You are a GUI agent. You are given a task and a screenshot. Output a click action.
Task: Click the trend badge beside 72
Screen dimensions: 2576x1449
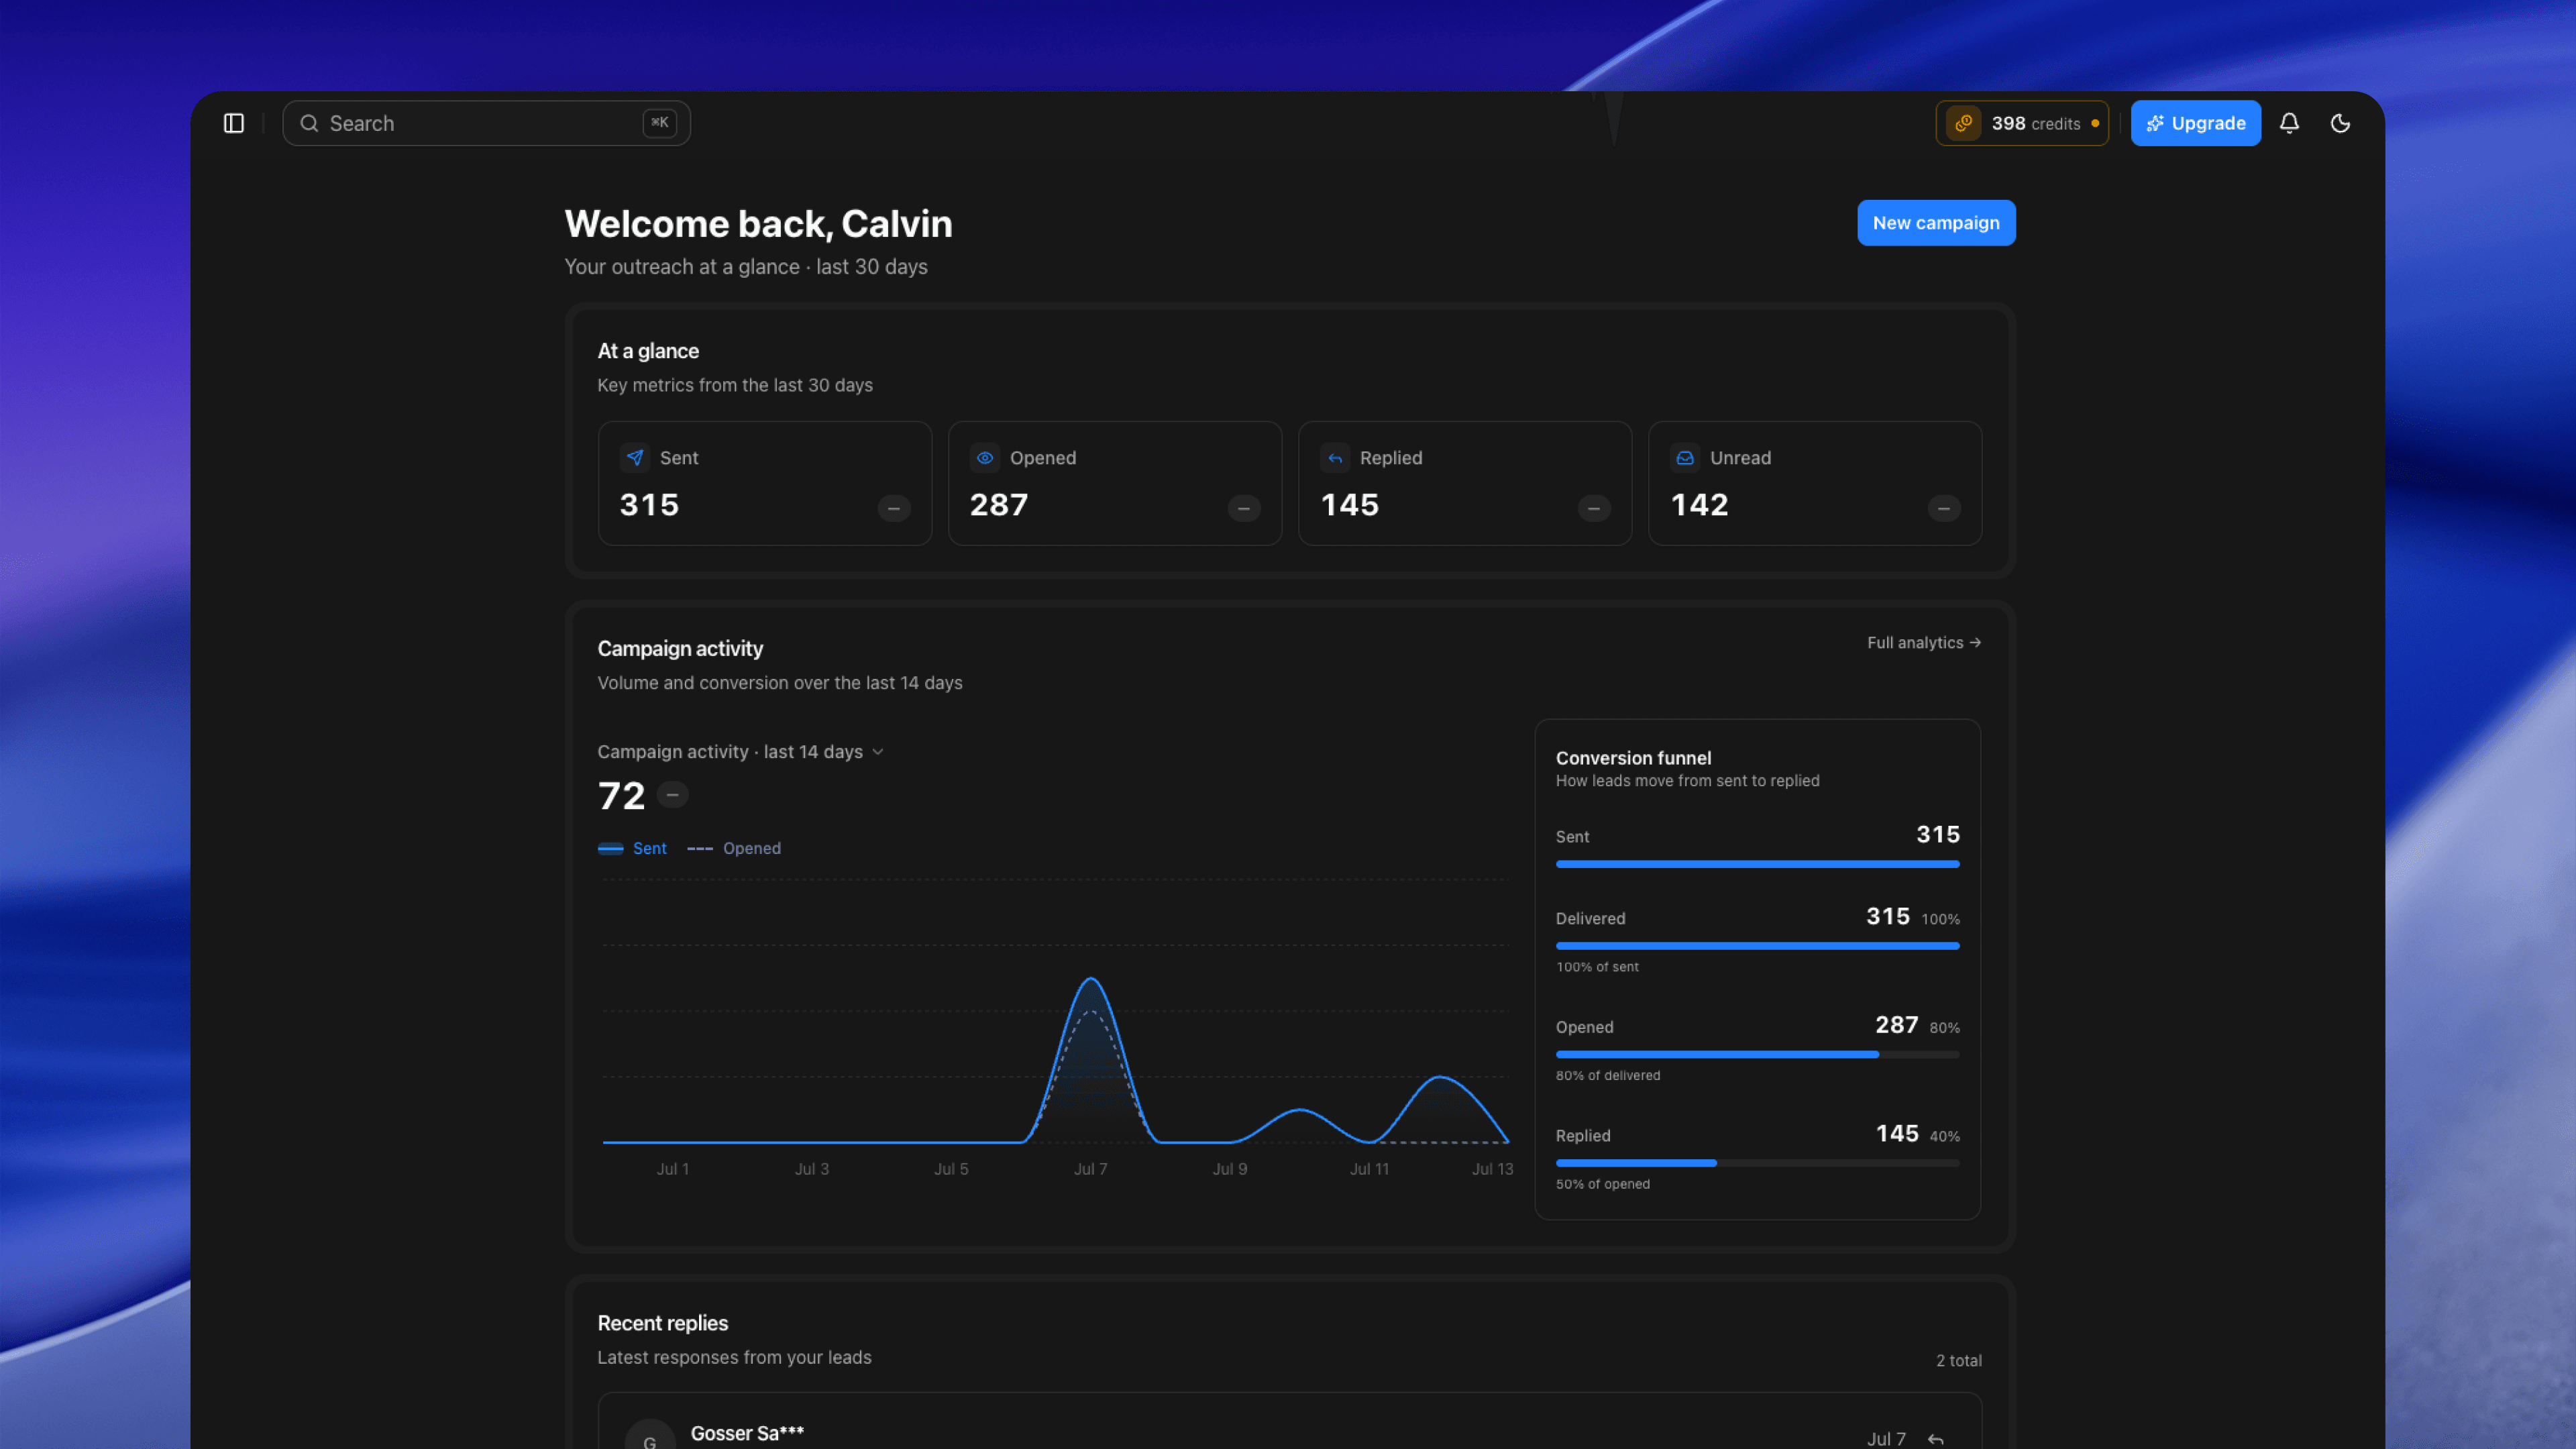(x=673, y=795)
